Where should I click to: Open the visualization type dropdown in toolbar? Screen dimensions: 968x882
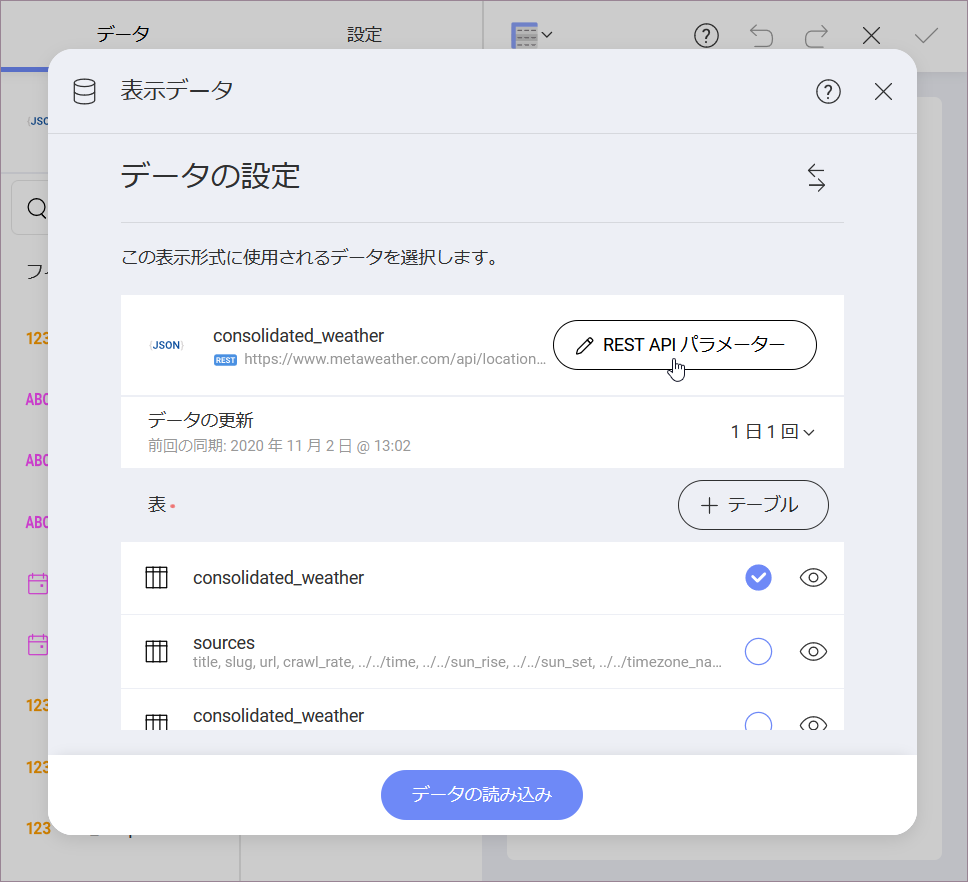[x=532, y=35]
